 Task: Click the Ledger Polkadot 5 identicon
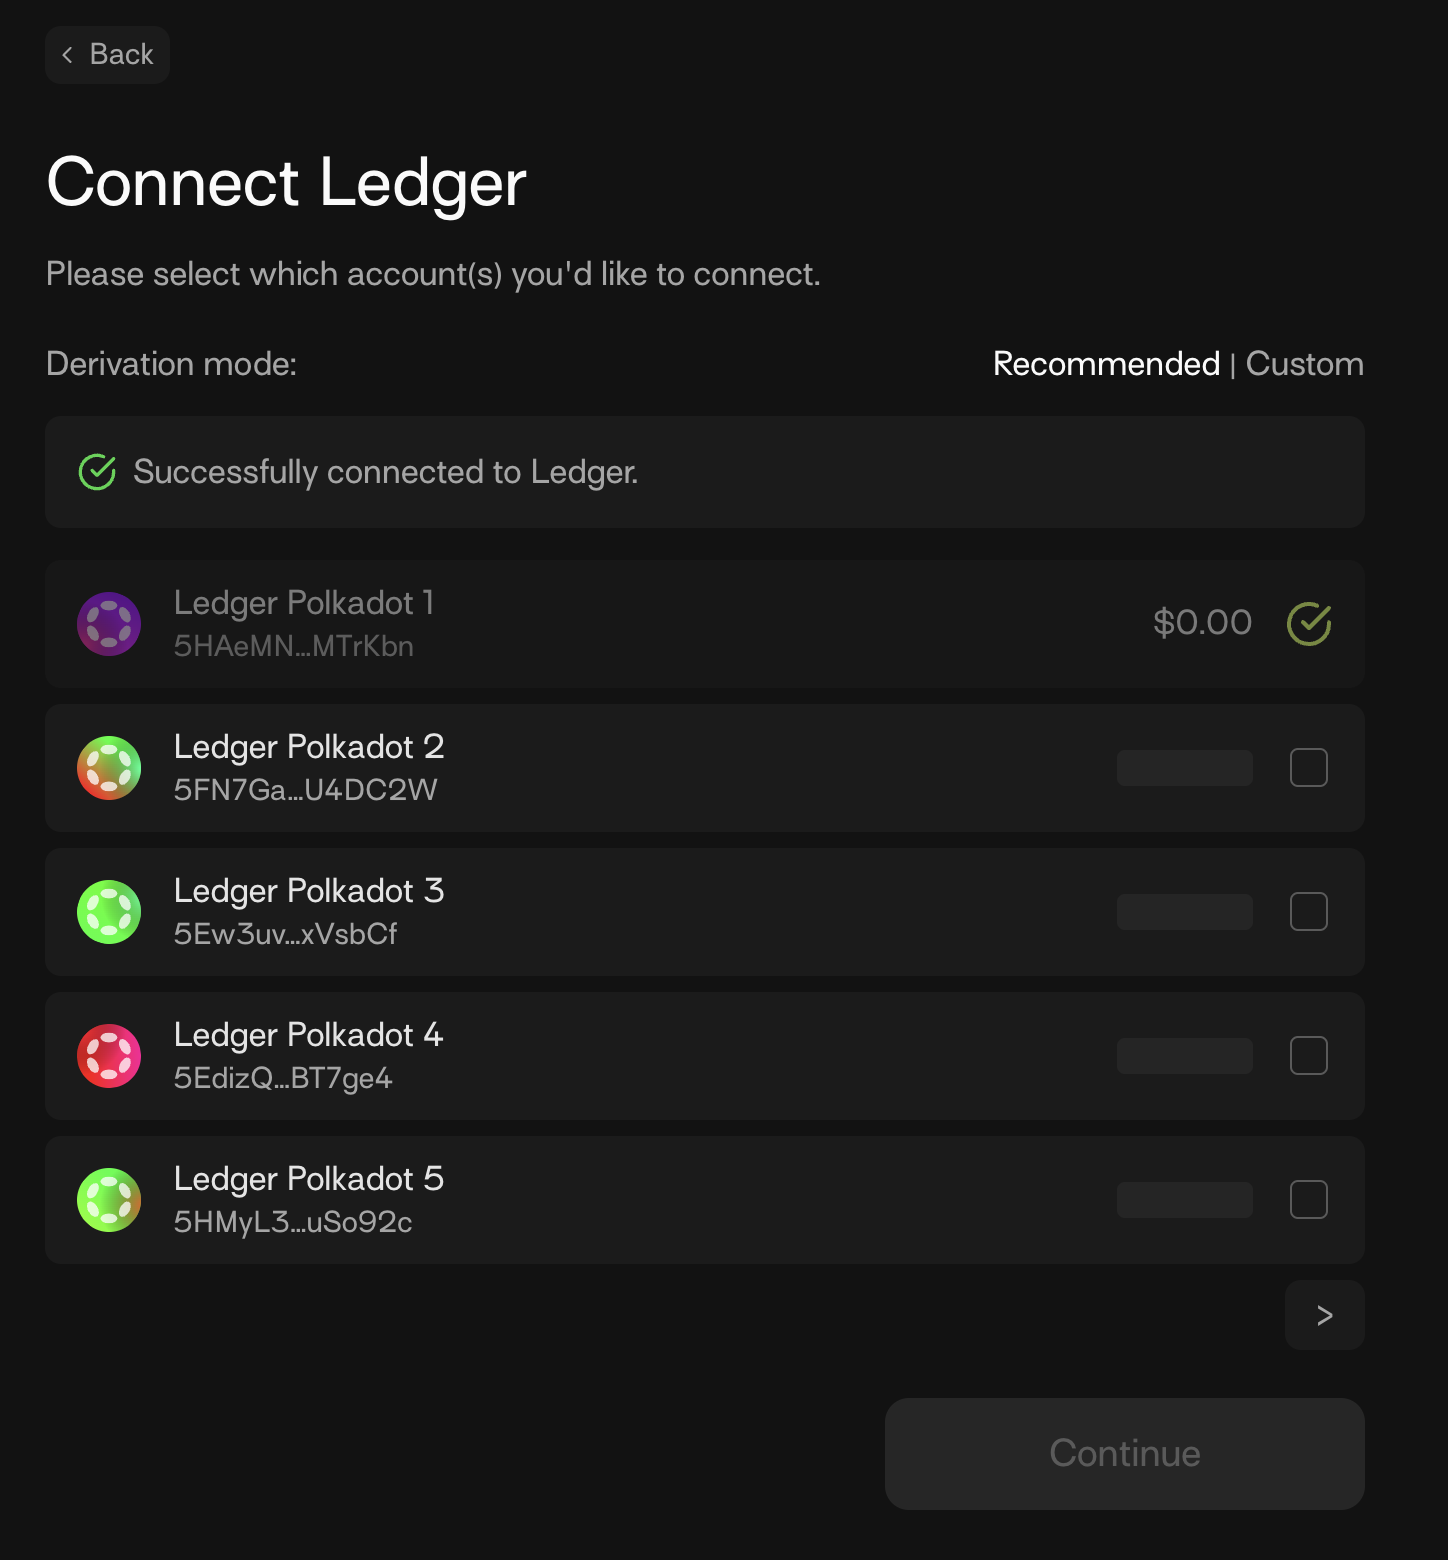(x=109, y=1199)
